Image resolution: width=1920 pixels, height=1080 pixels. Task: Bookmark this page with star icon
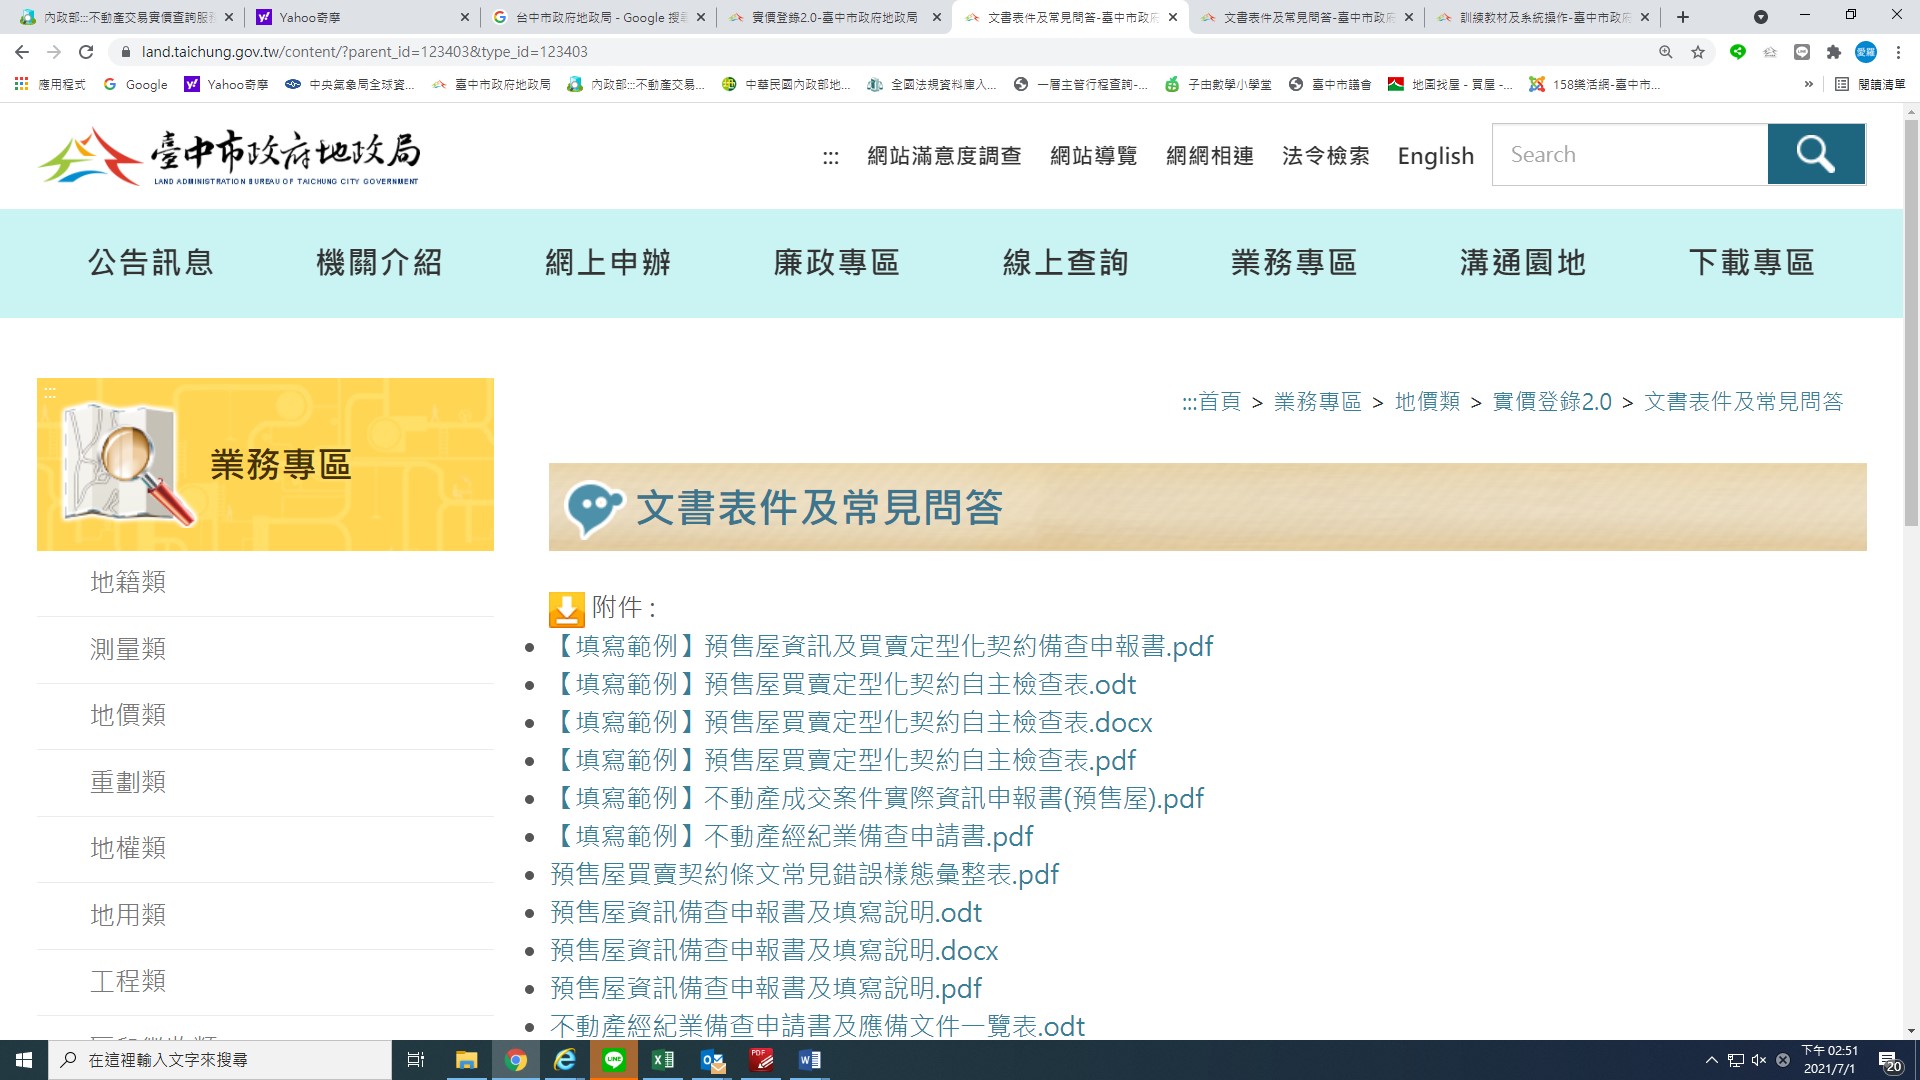1698,52
